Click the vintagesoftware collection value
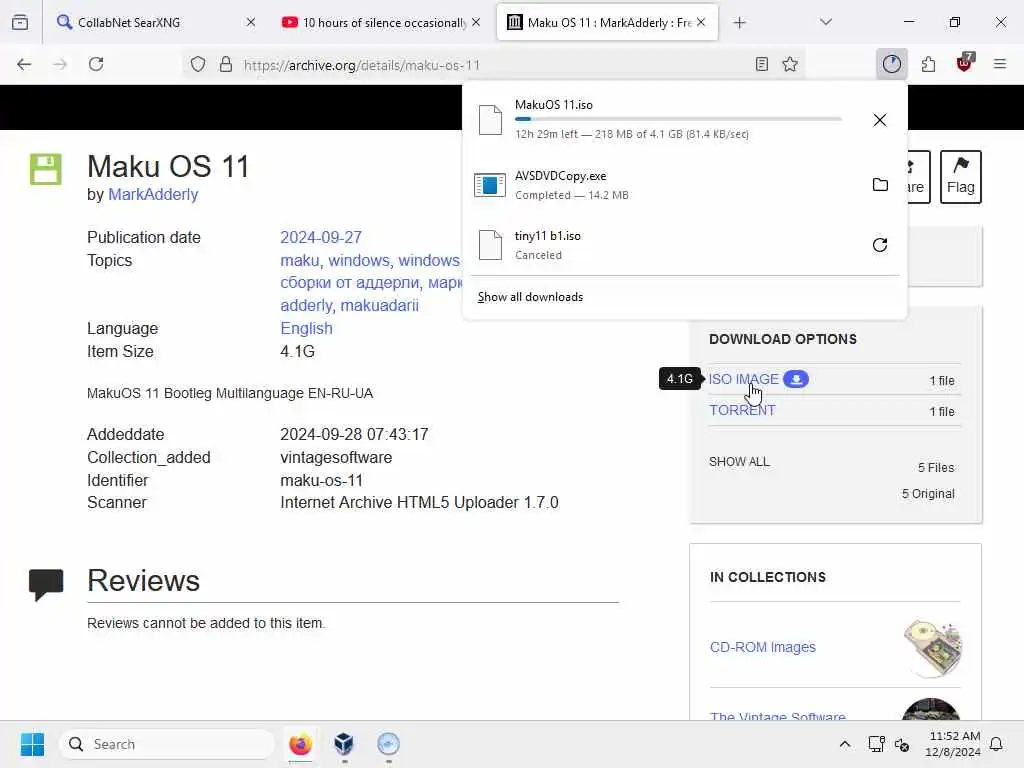1024x768 pixels. click(x=336, y=457)
